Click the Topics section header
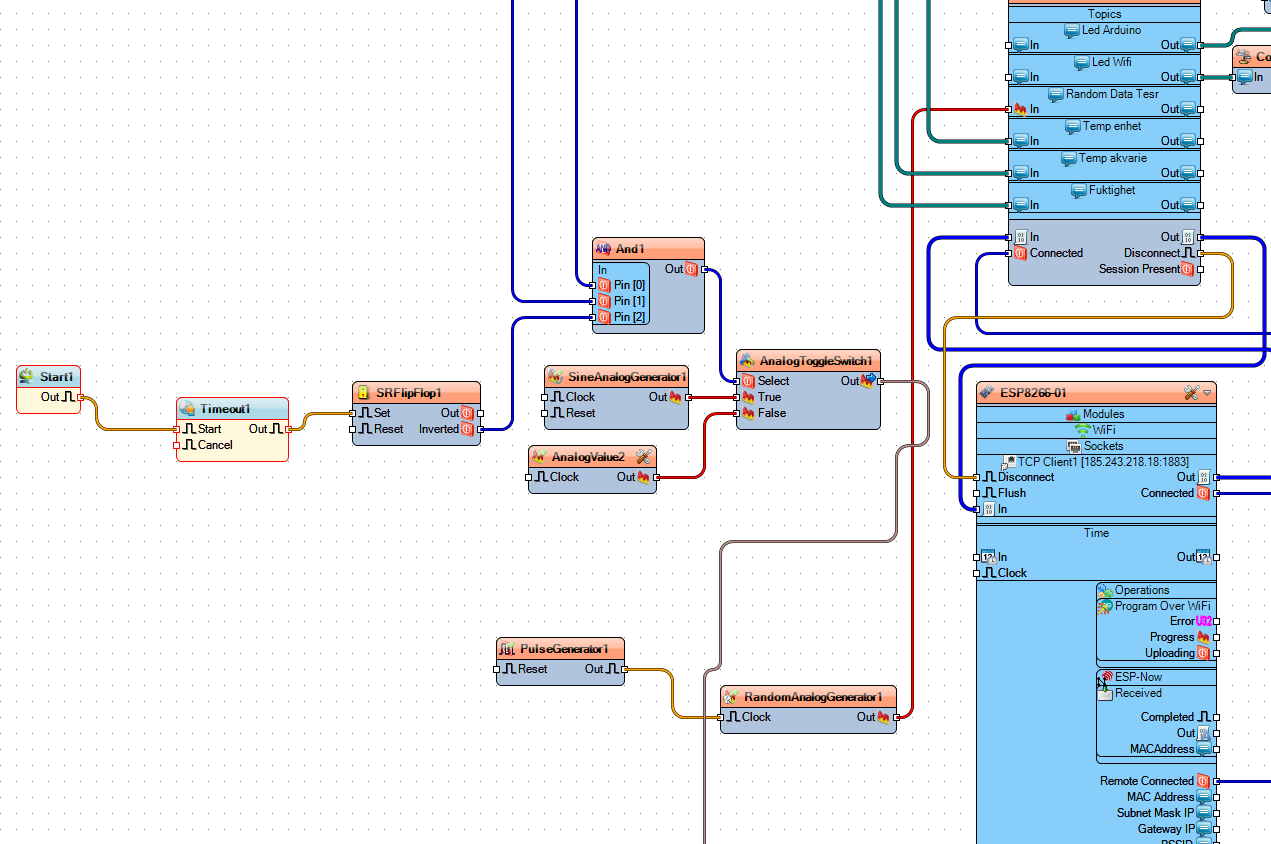Viewport: 1271px width, 844px height. coord(1104,14)
